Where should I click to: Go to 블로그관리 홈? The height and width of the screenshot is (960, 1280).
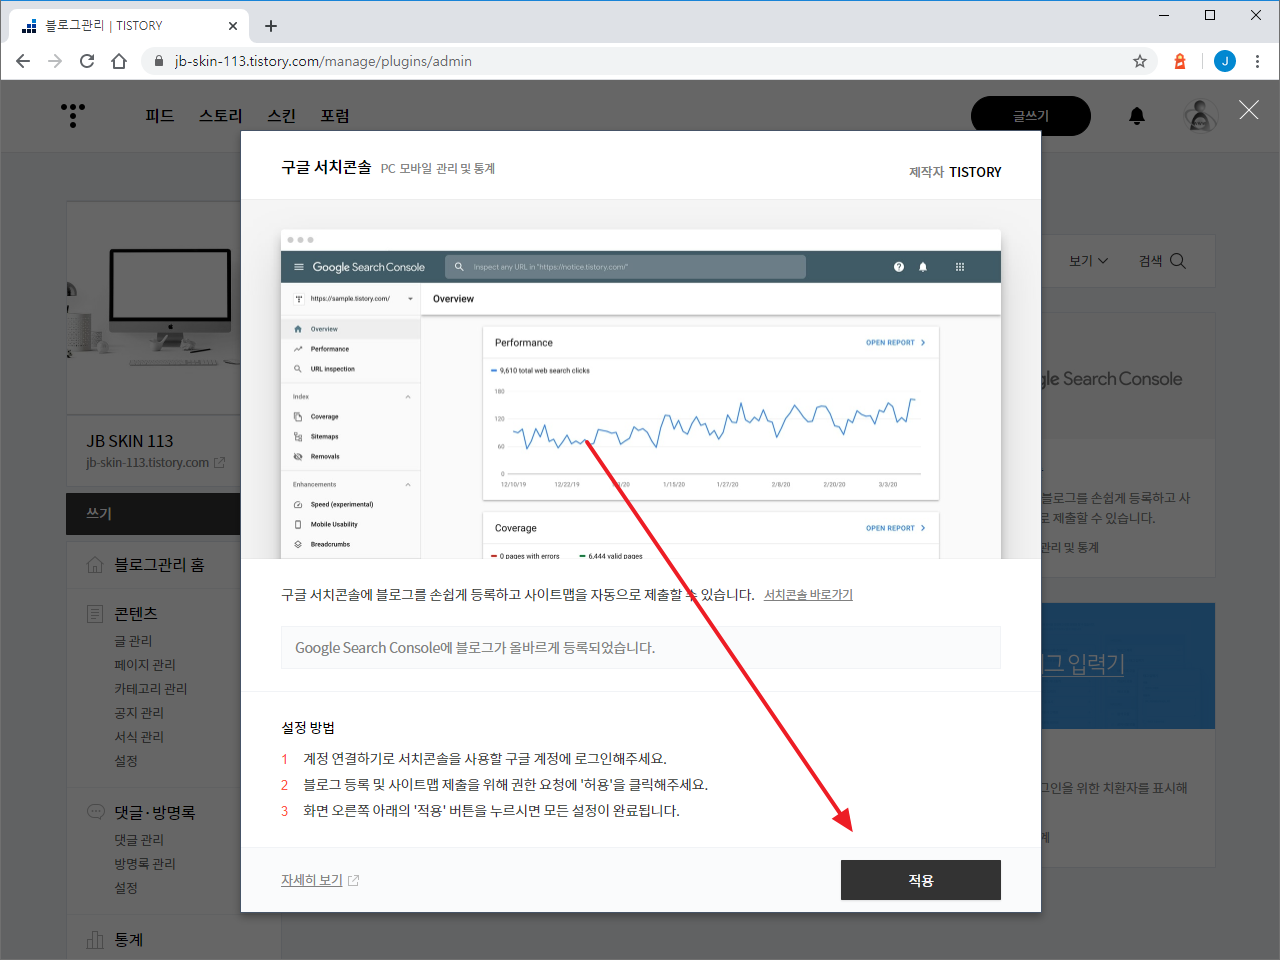tap(159, 565)
